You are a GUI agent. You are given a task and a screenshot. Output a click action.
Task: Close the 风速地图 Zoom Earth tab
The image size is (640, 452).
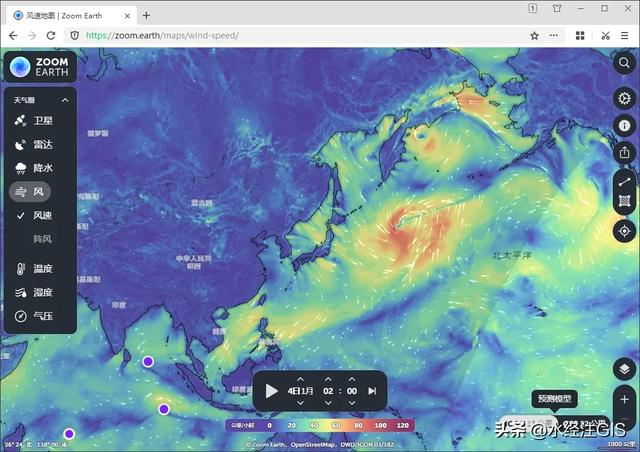127,16
